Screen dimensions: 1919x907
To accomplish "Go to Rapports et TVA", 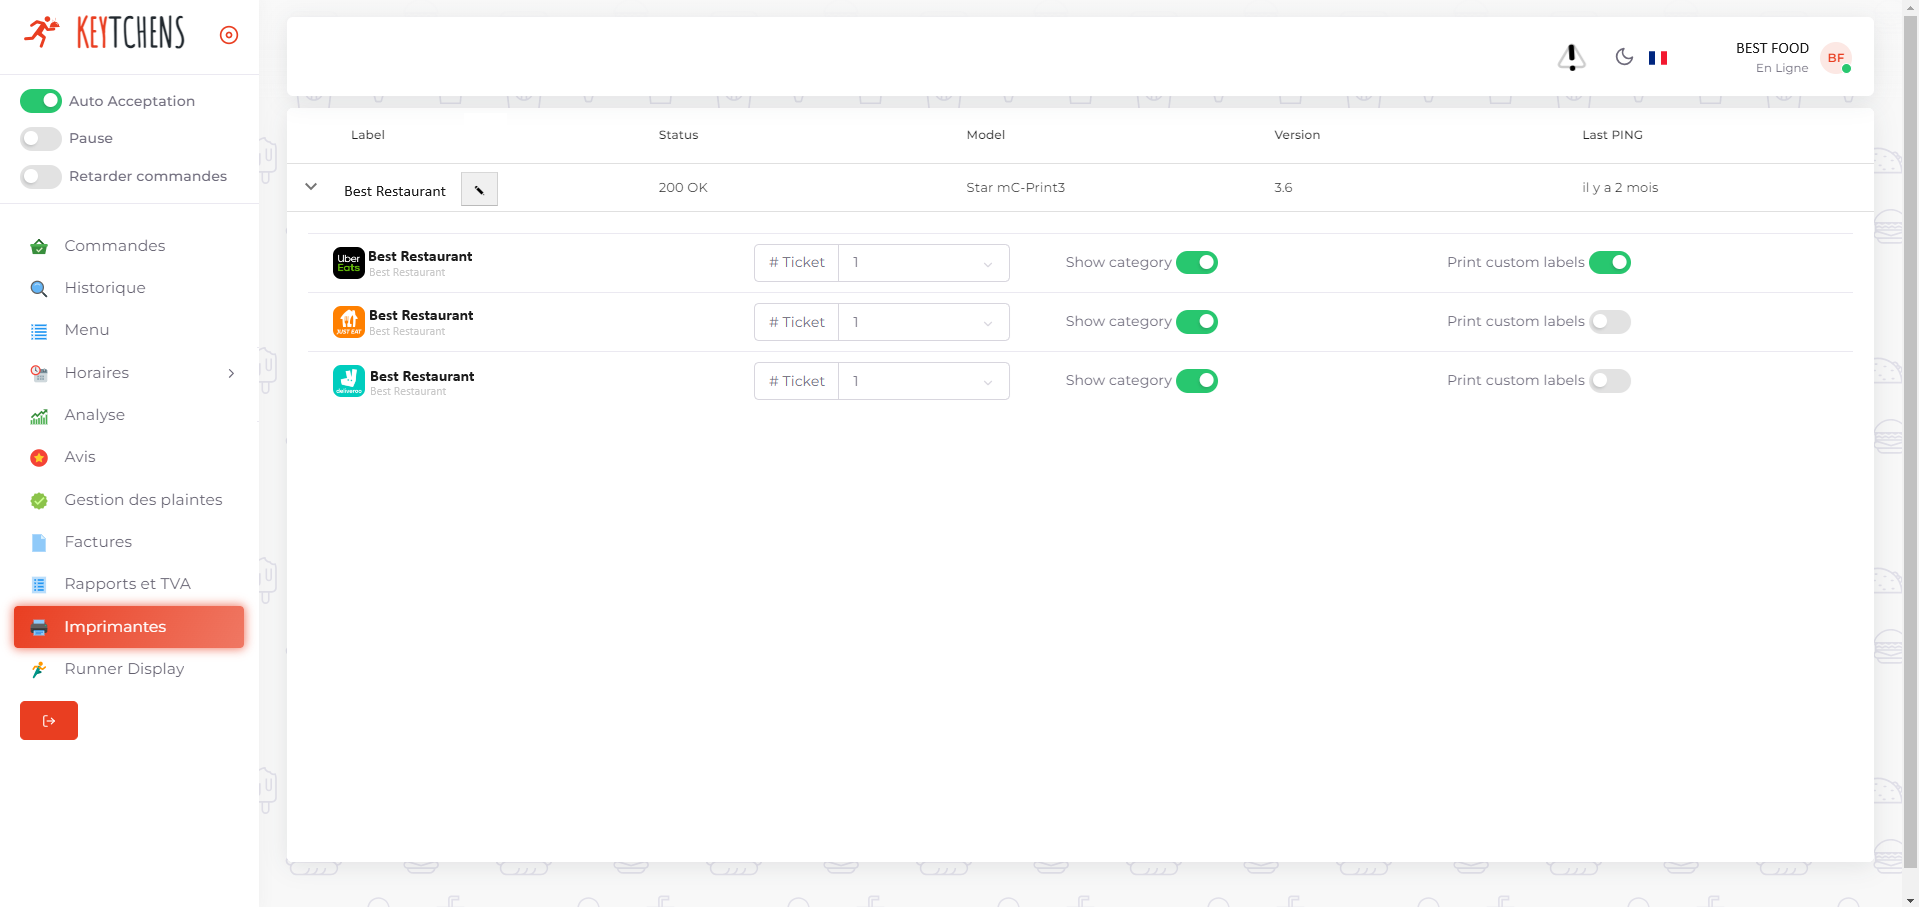I will tap(127, 584).
